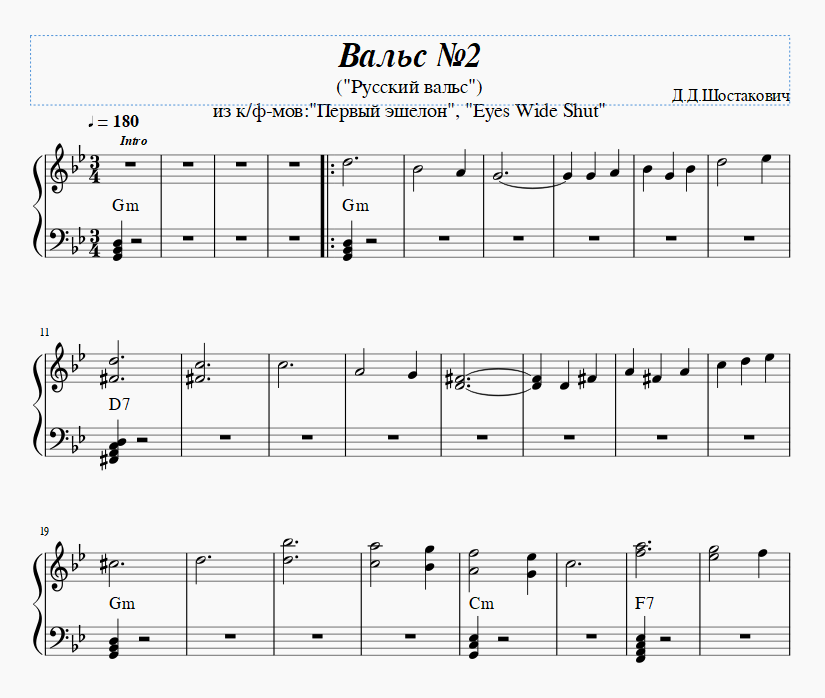Select the "Intro" rehearsal text
The width and height of the screenshot is (825, 698).
134,141
